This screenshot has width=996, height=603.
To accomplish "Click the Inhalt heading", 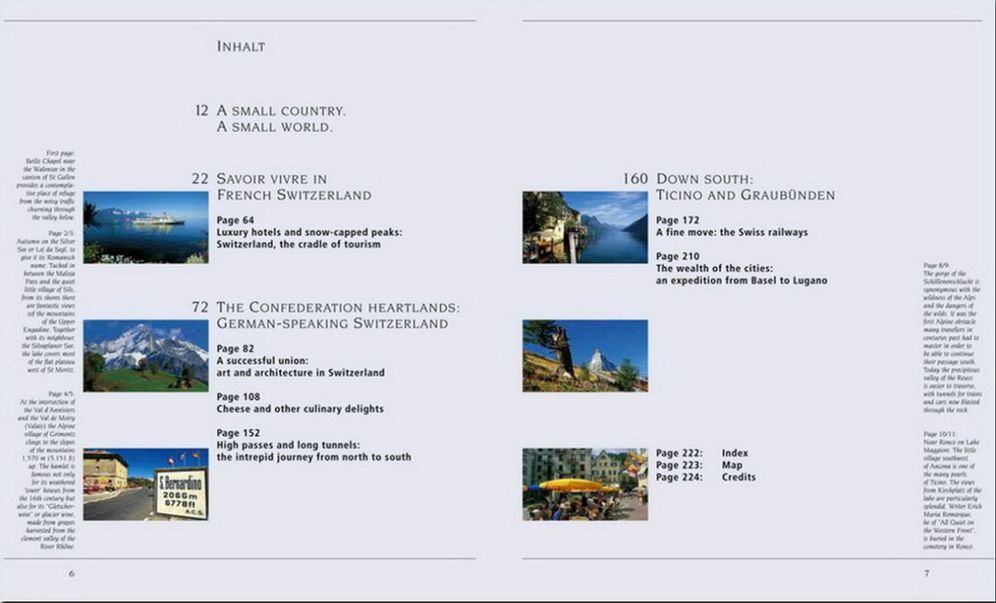I will pyautogui.click(x=241, y=46).
